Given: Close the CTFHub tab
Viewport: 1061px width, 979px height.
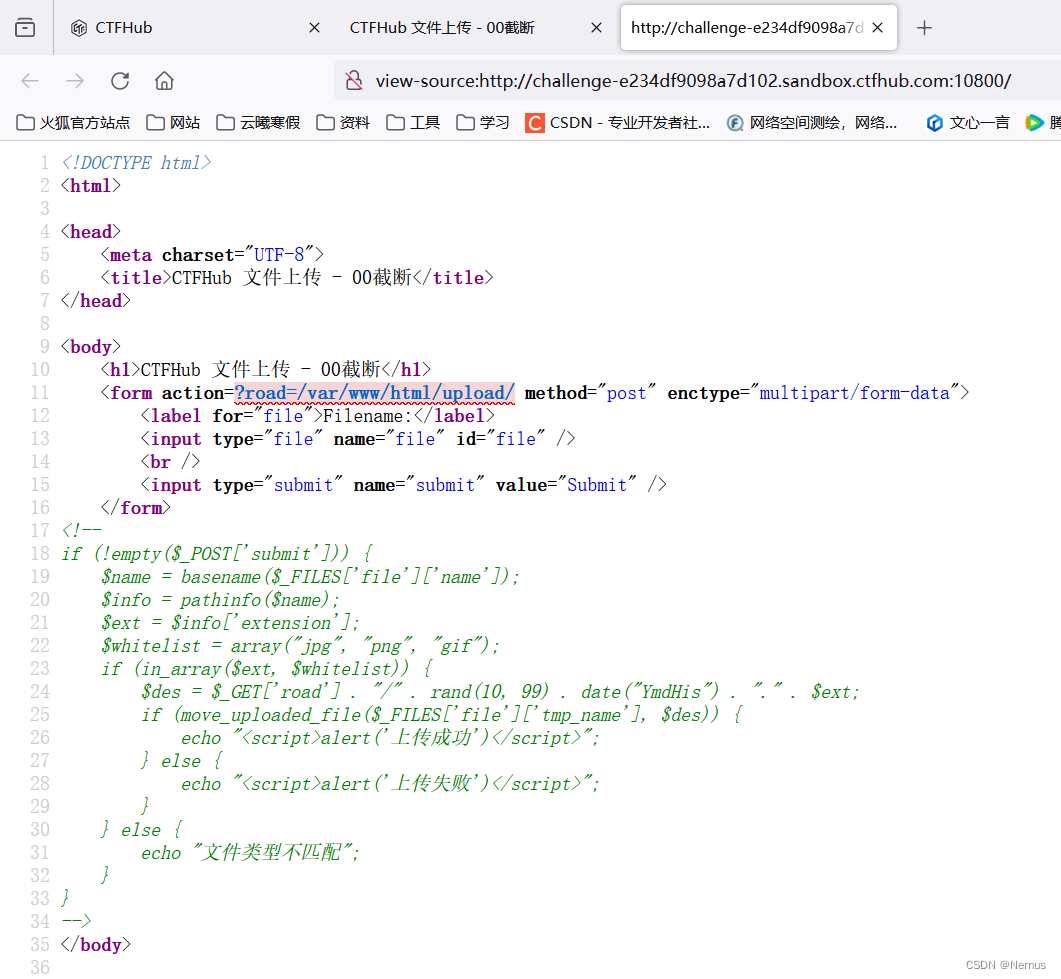Looking at the screenshot, I should point(314,28).
